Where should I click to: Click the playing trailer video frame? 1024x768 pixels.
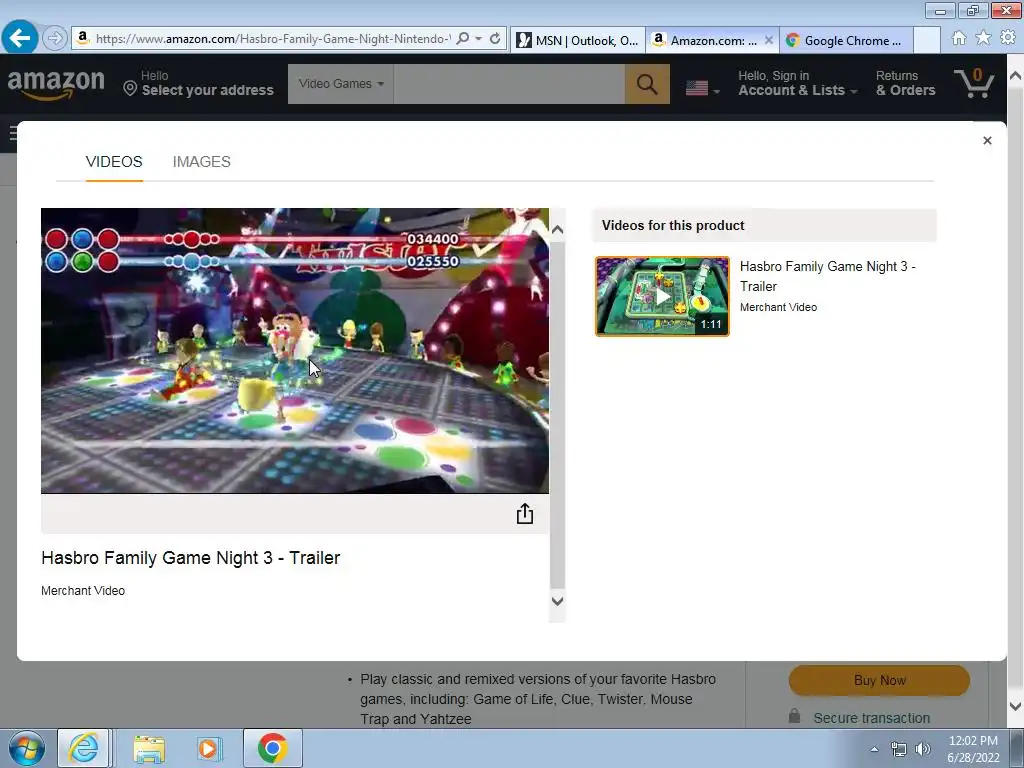click(295, 351)
